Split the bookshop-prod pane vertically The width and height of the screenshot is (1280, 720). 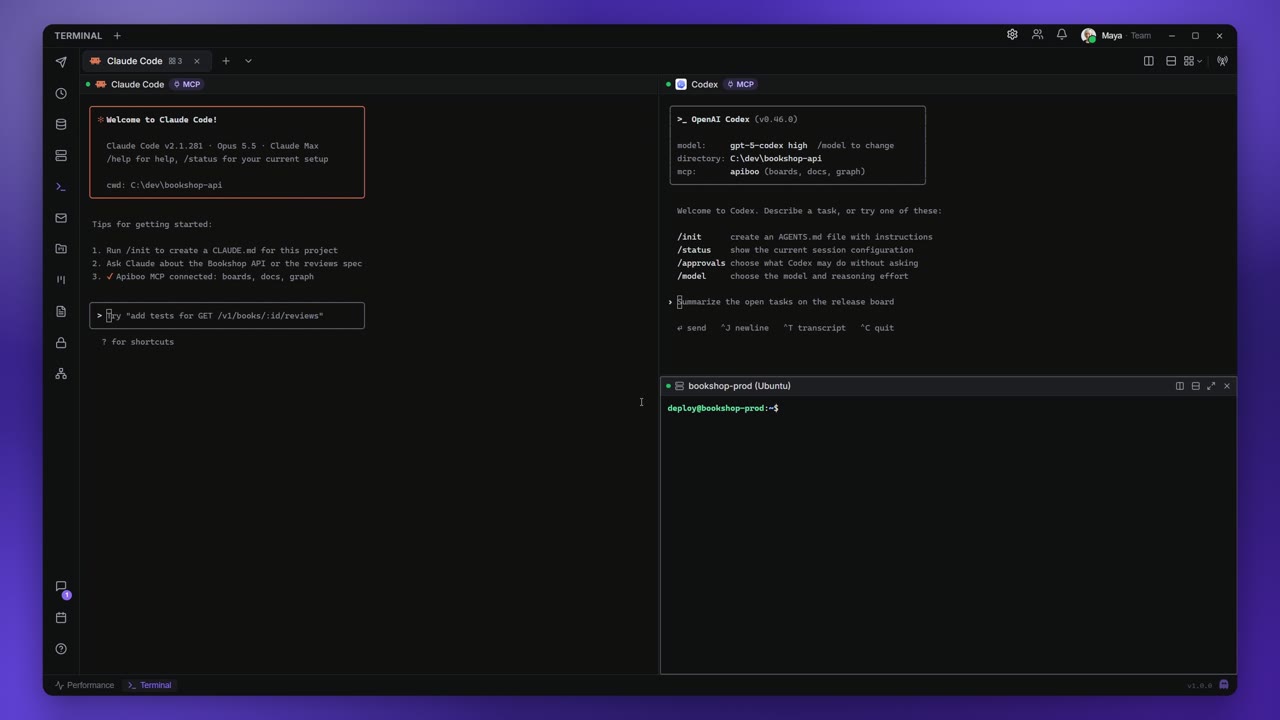click(1180, 386)
